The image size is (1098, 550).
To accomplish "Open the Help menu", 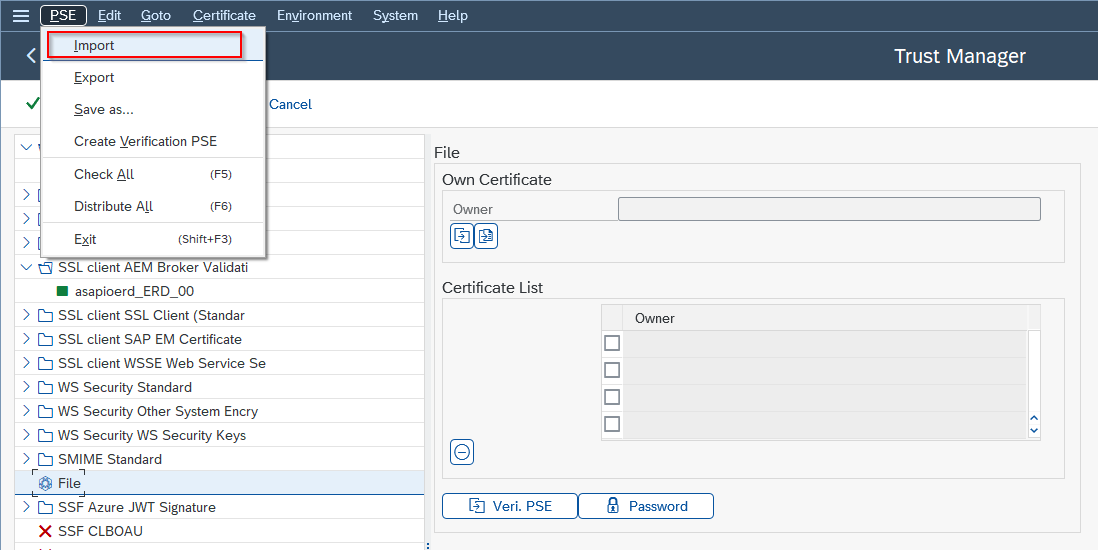I will coord(452,15).
